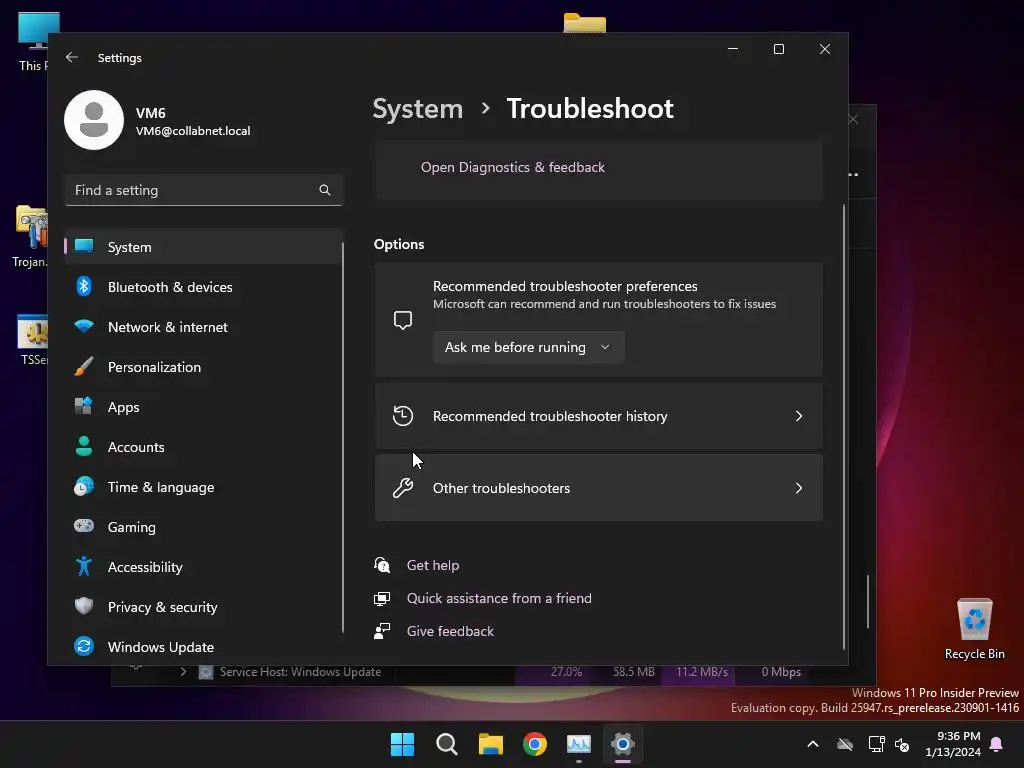The image size is (1024, 768).
Task: Click the VM6 profile avatar picture
Action: tap(94, 120)
